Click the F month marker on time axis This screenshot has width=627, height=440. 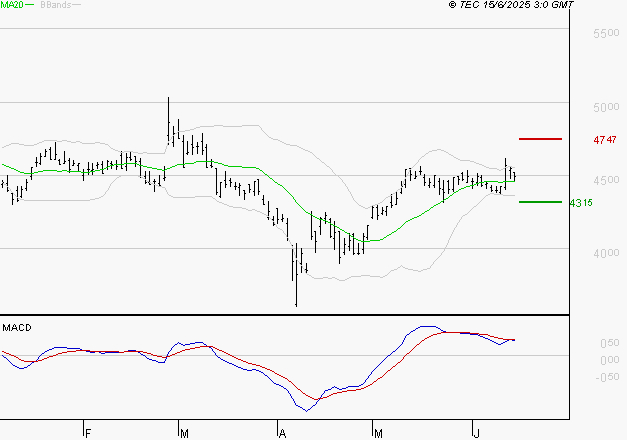click(88, 433)
